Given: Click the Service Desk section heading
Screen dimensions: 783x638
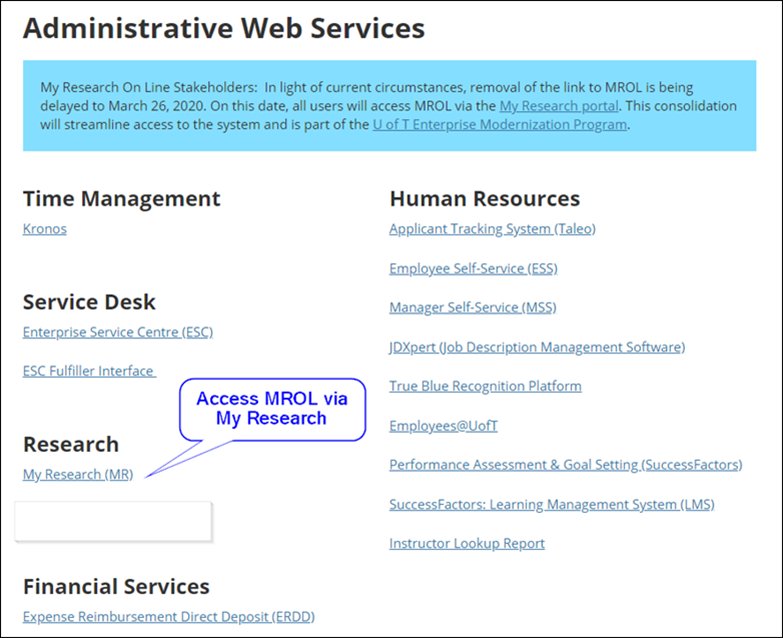Looking at the screenshot, I should point(89,303).
